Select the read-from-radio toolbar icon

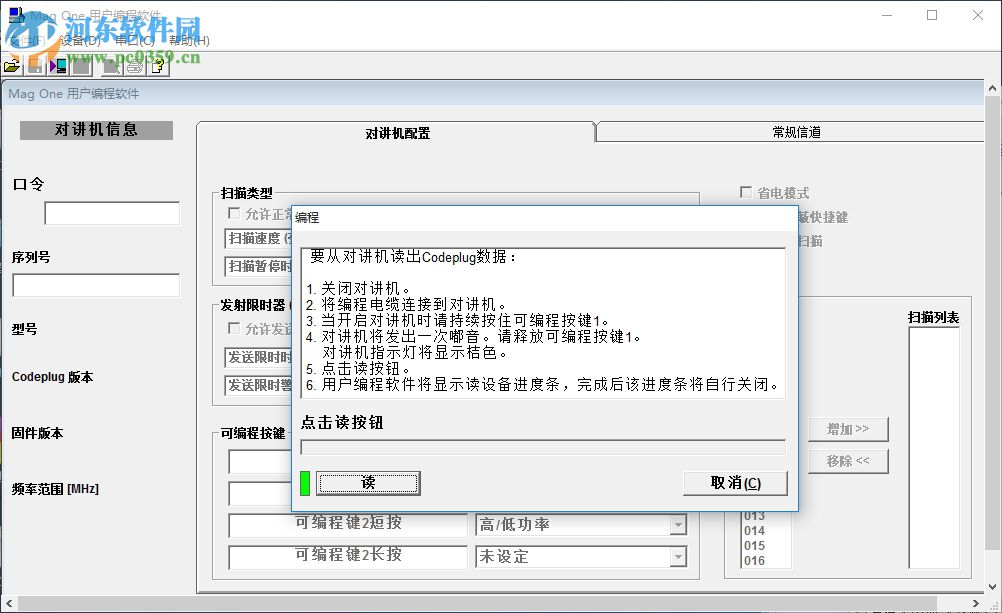58,66
